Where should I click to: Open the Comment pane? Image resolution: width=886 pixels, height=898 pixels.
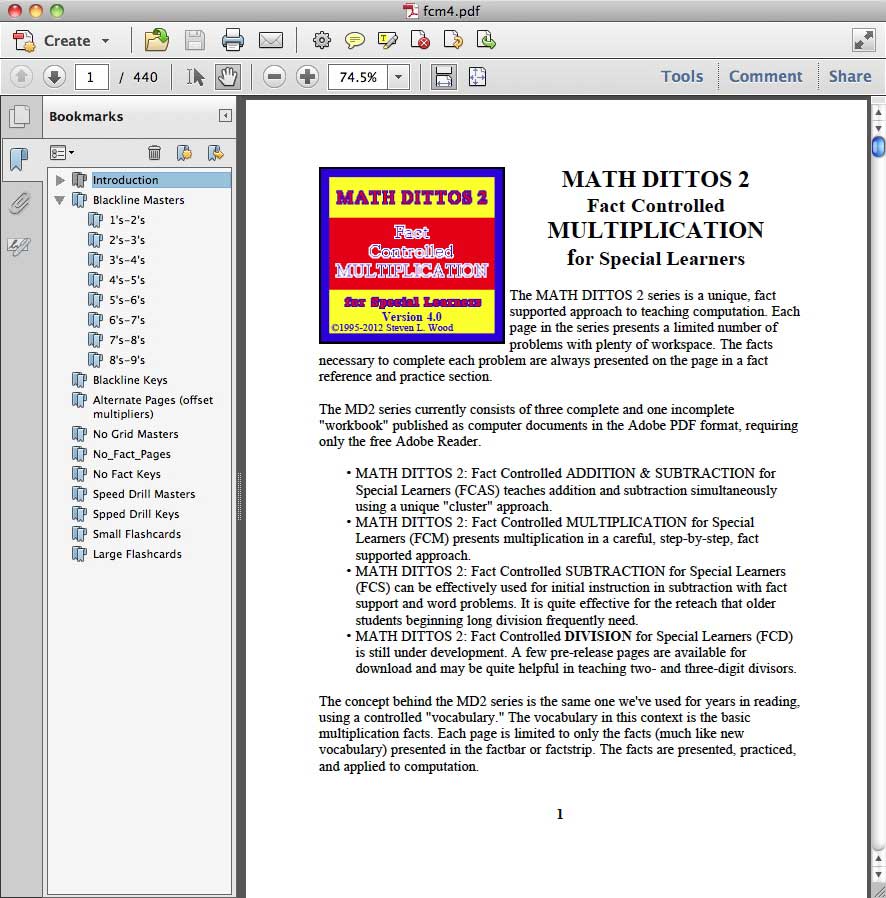(x=765, y=77)
